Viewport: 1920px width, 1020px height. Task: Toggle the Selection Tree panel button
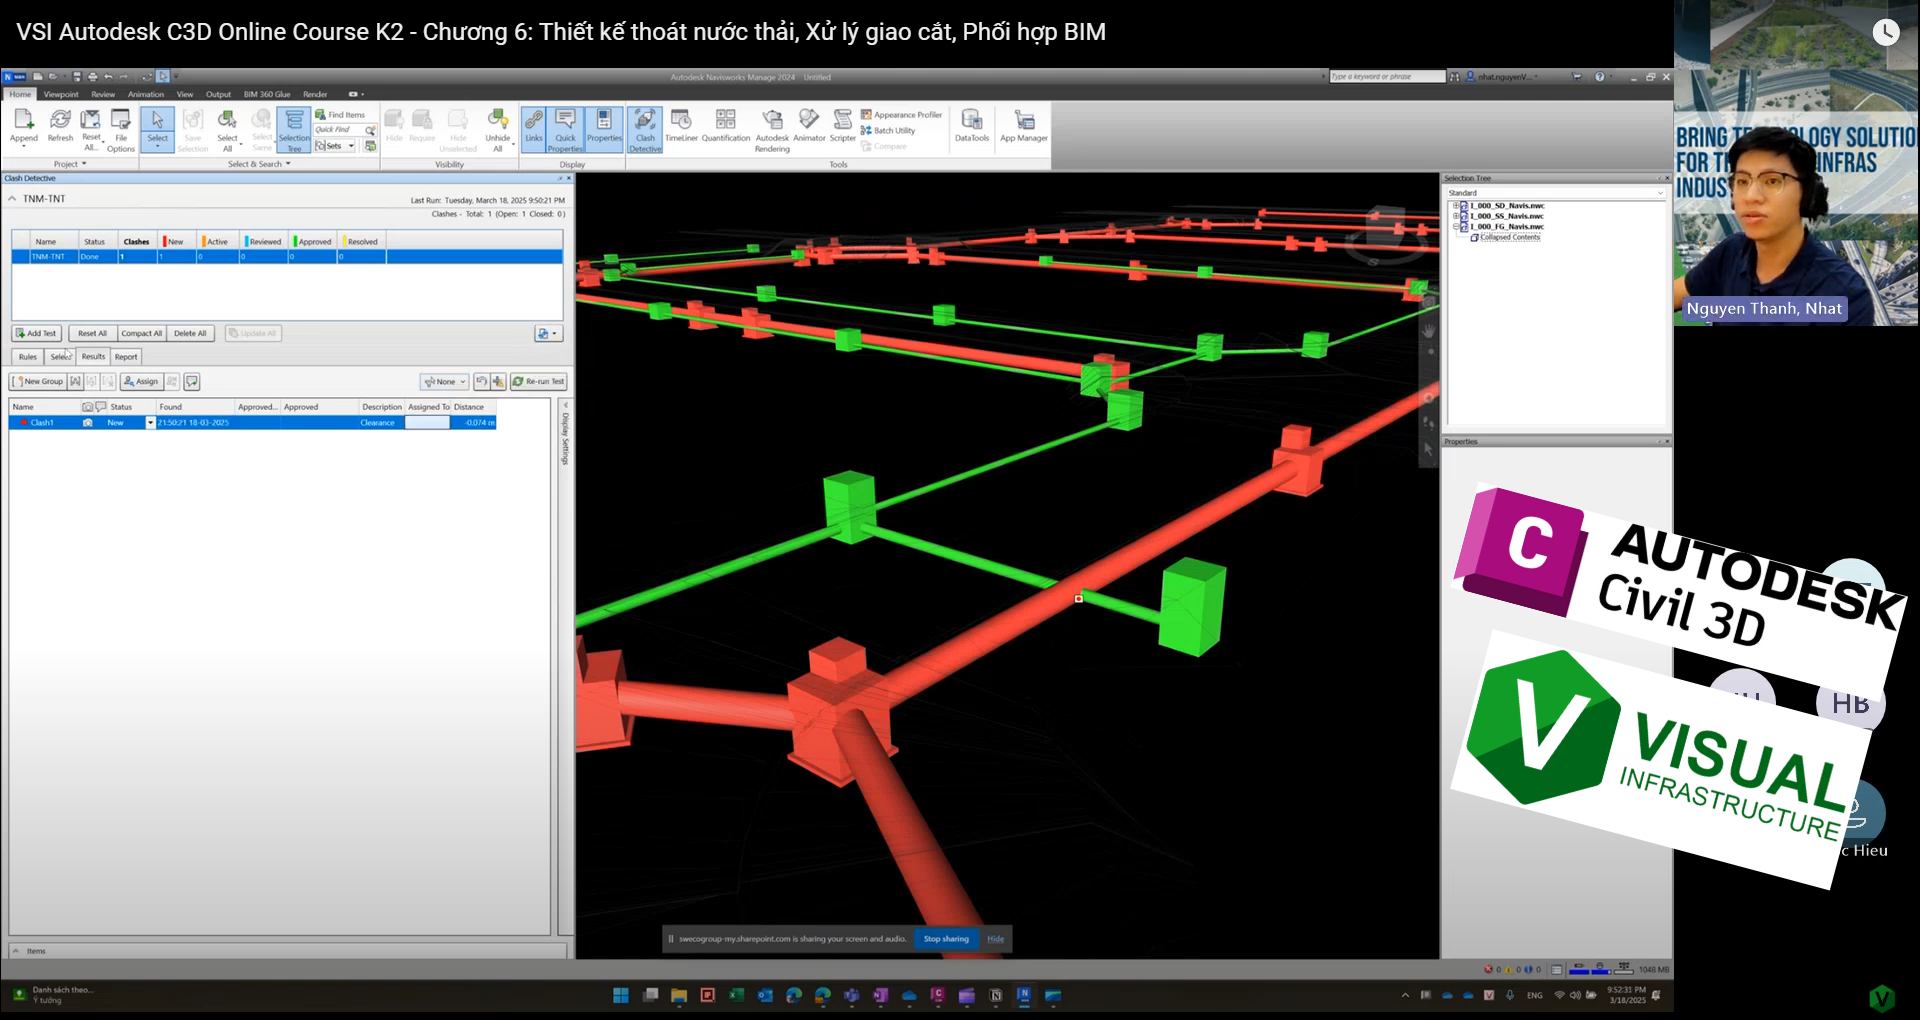point(294,131)
